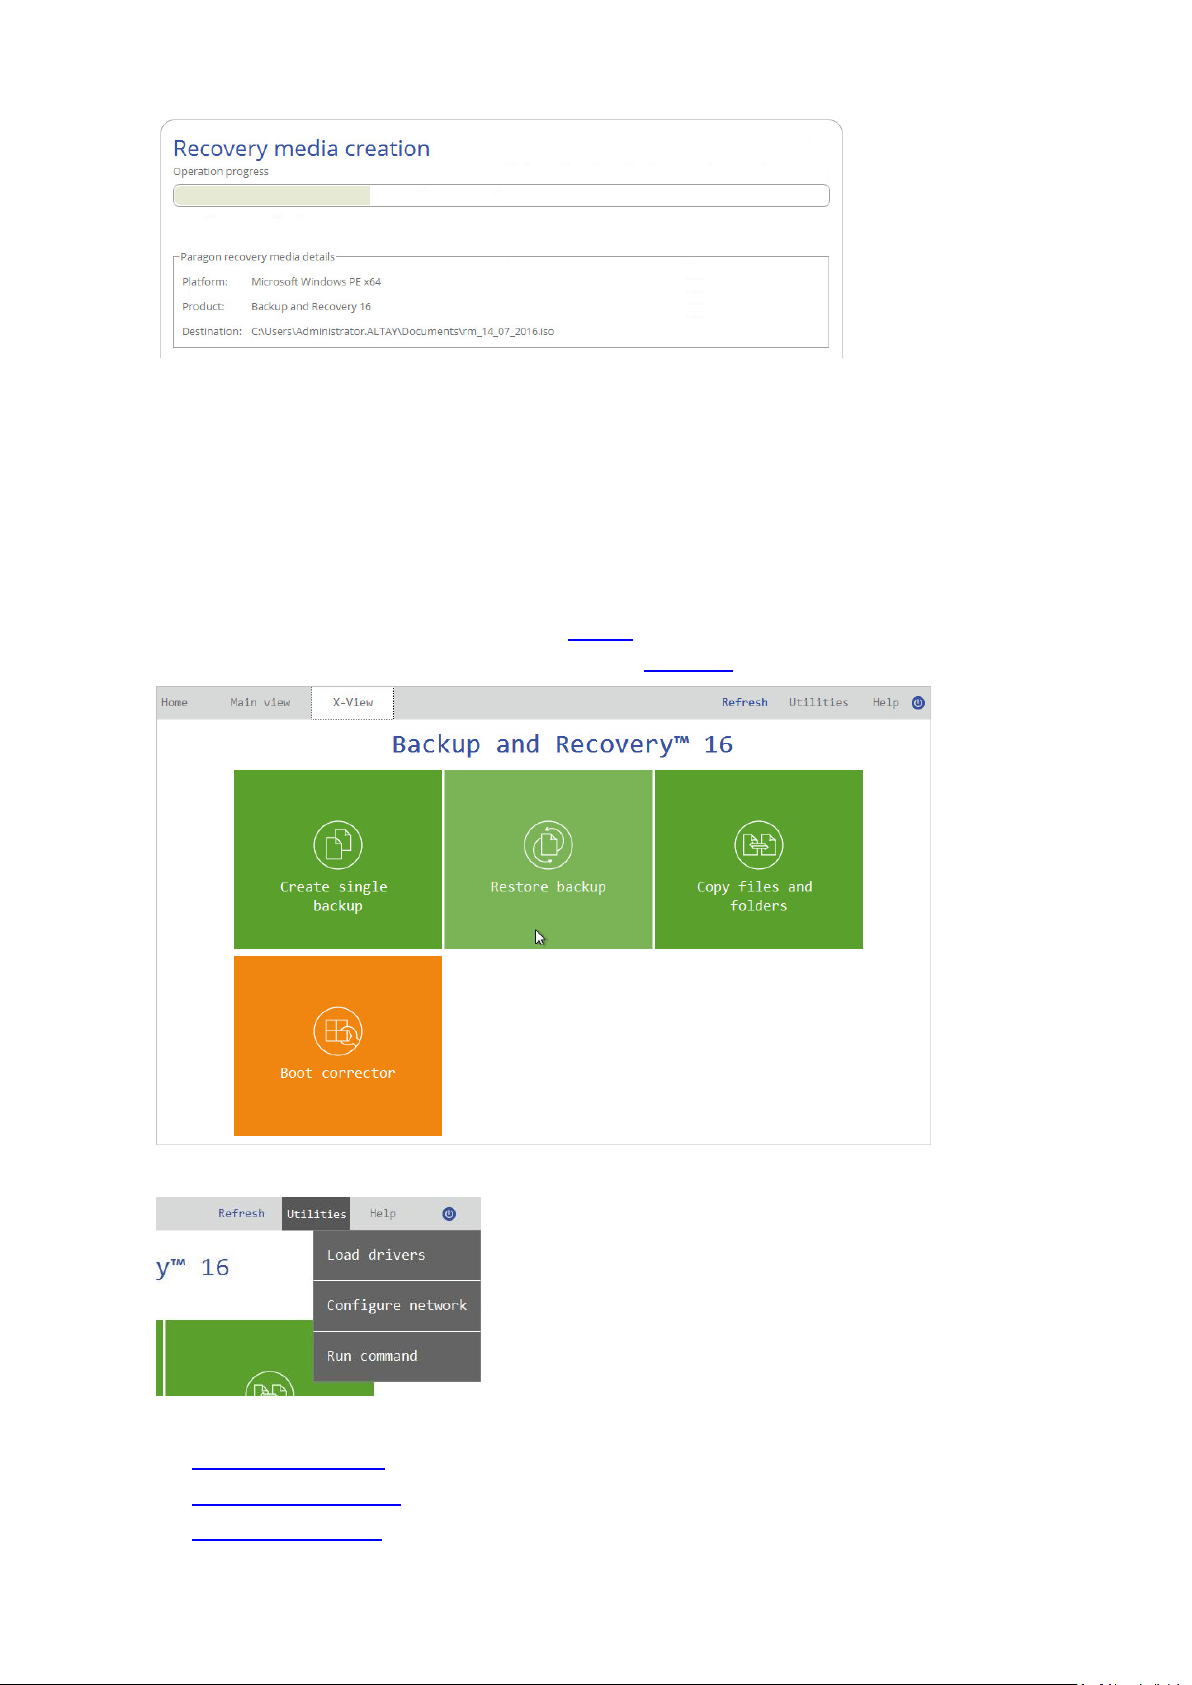Click the Operation progress label
The height and width of the screenshot is (1685, 1192).
(x=221, y=171)
